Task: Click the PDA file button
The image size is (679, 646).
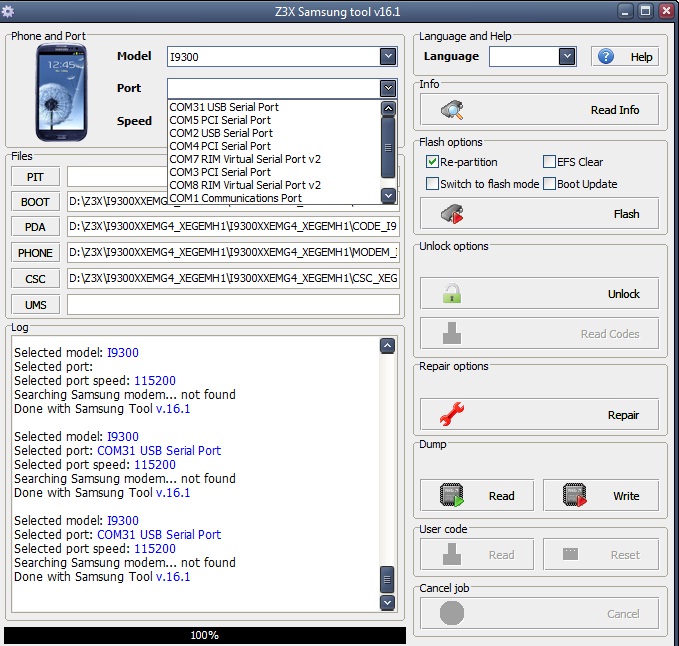Action: (35, 227)
